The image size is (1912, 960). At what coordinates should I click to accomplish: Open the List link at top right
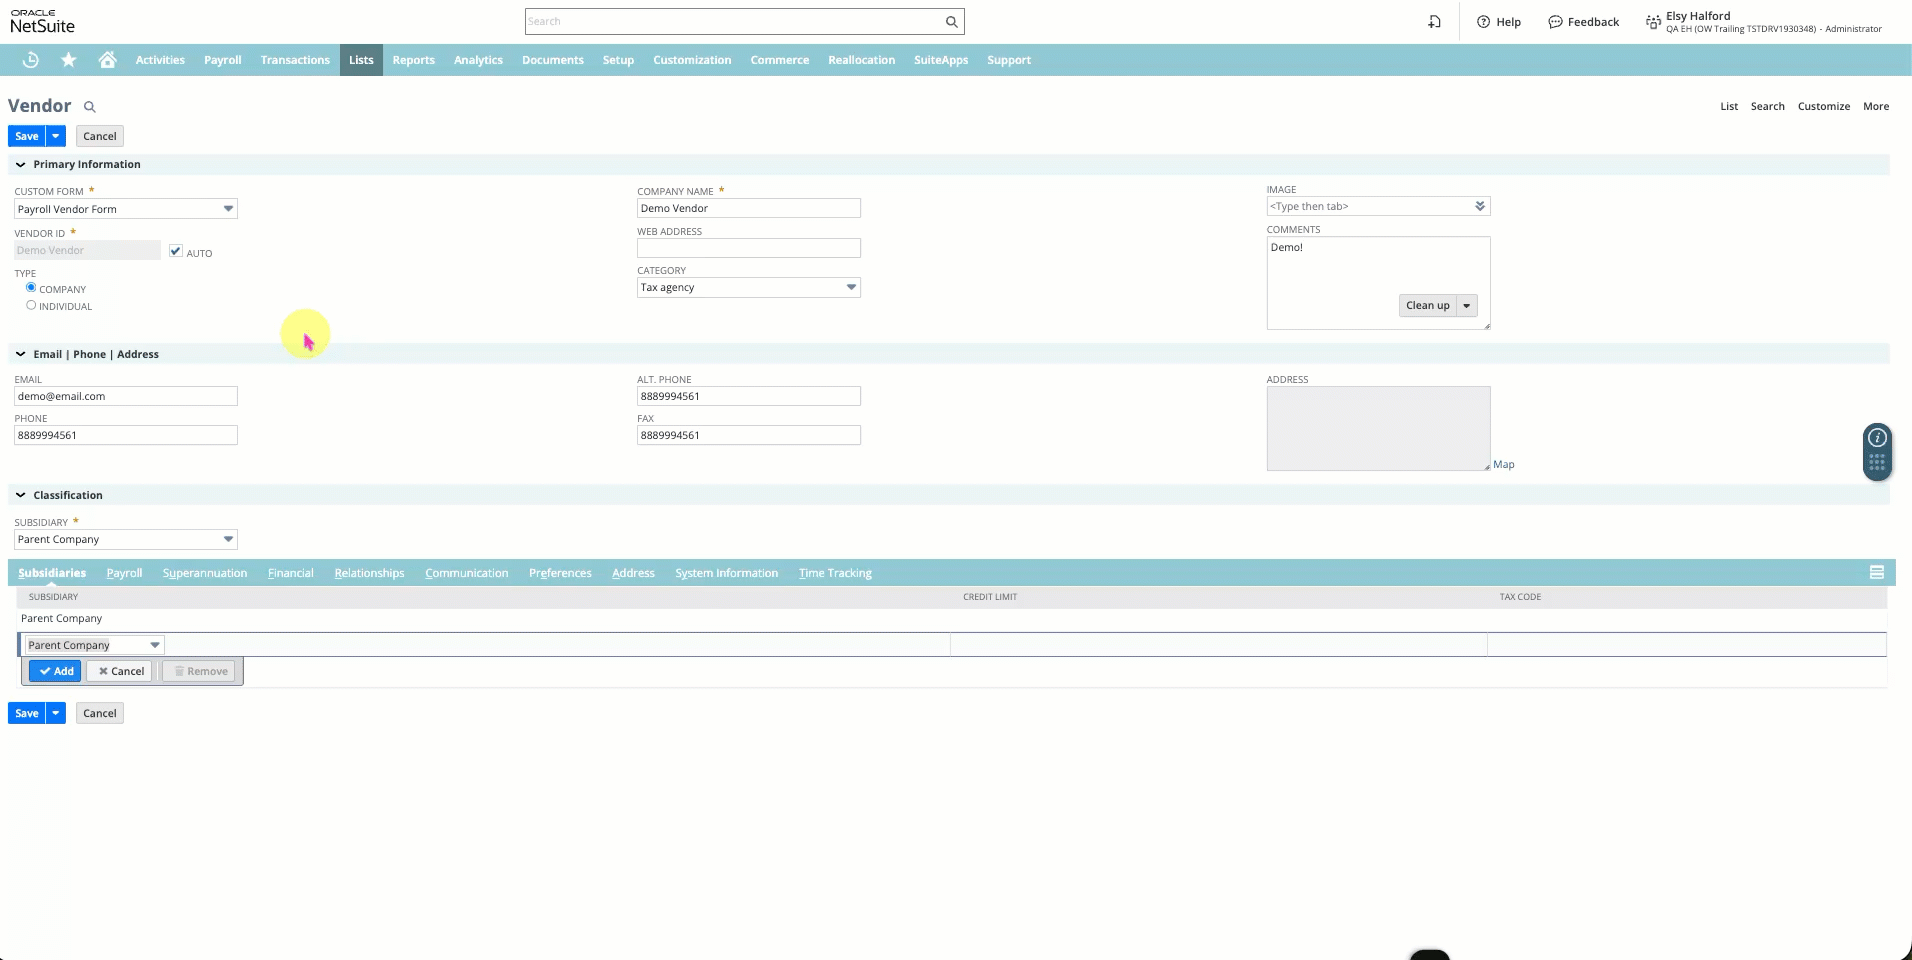1729,106
